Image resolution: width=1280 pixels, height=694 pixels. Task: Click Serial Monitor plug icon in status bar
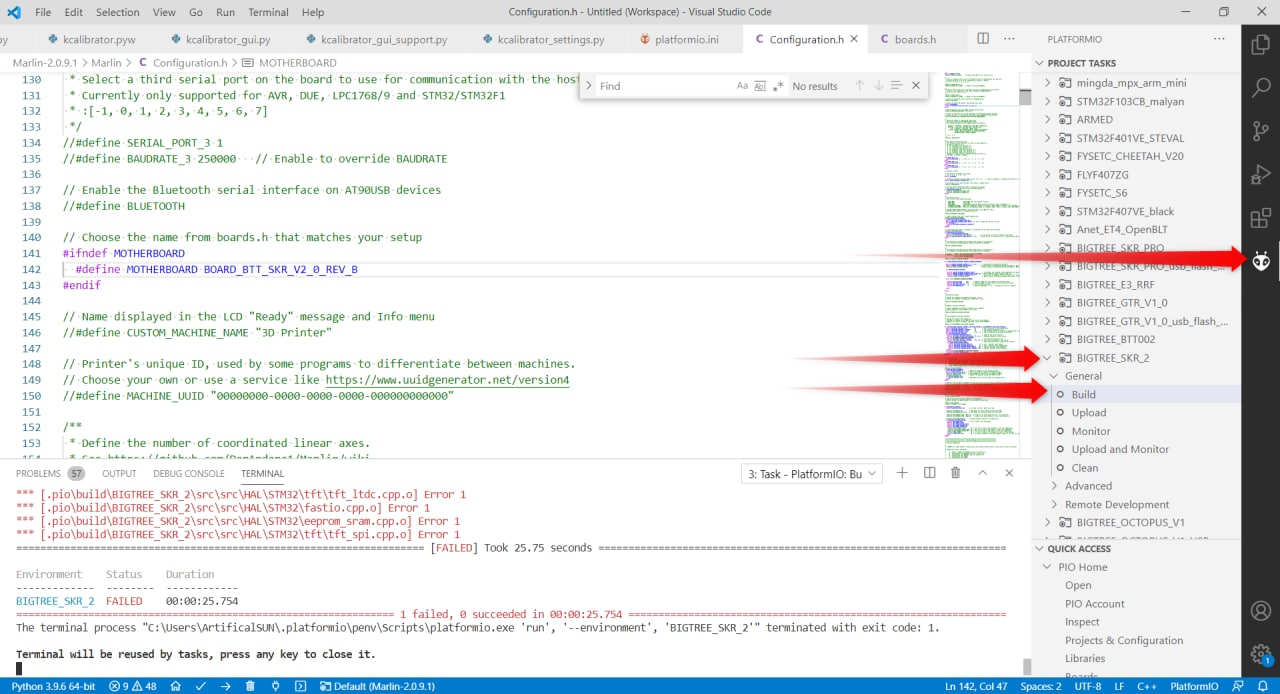click(275, 686)
